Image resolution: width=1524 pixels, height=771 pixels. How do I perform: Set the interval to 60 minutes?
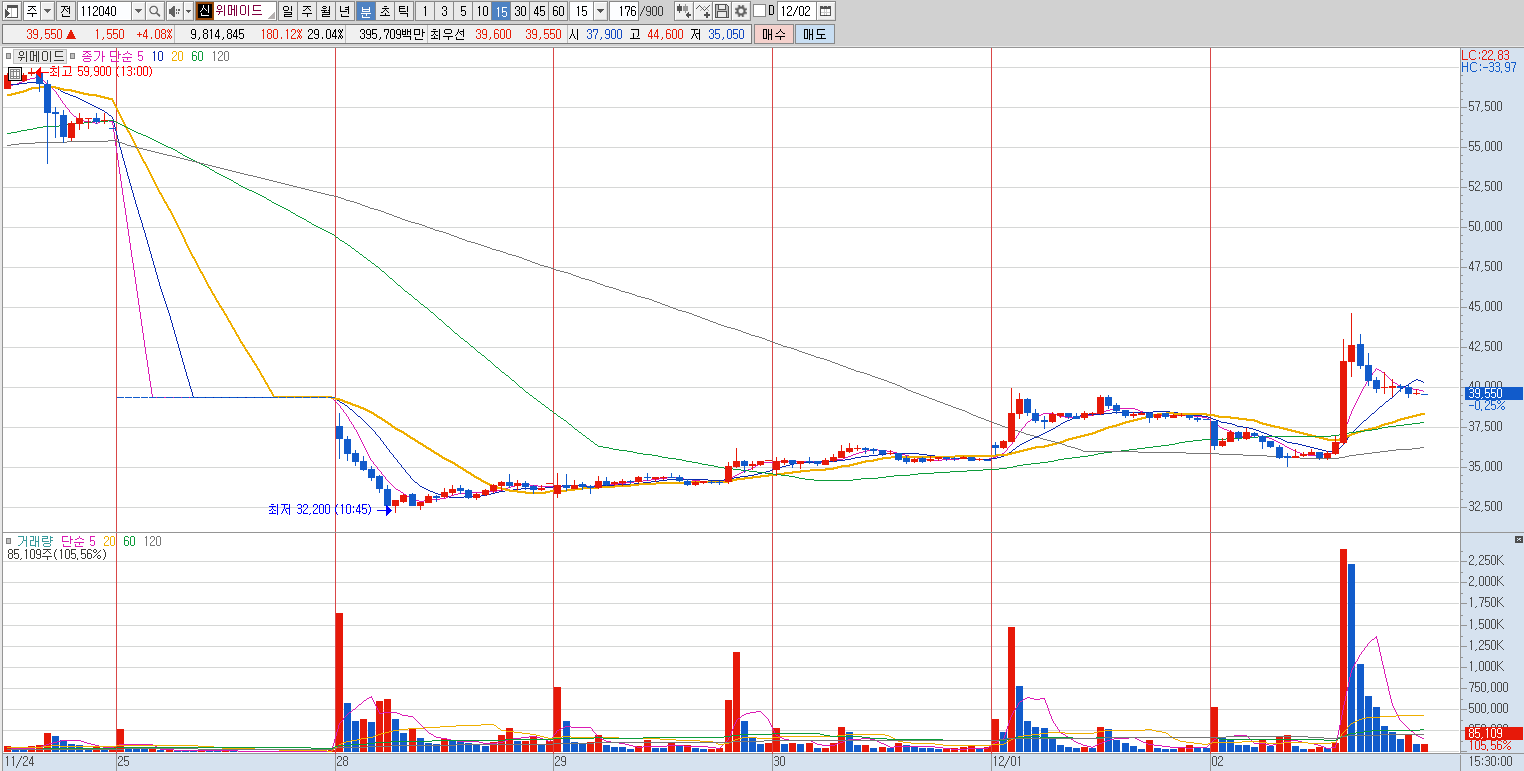pyautogui.click(x=558, y=11)
